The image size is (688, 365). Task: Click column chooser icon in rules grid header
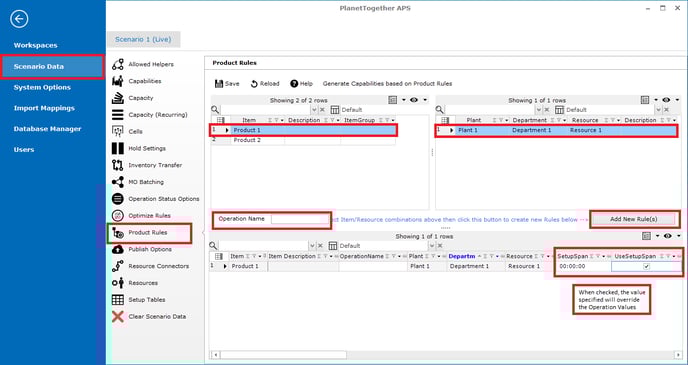point(219,256)
